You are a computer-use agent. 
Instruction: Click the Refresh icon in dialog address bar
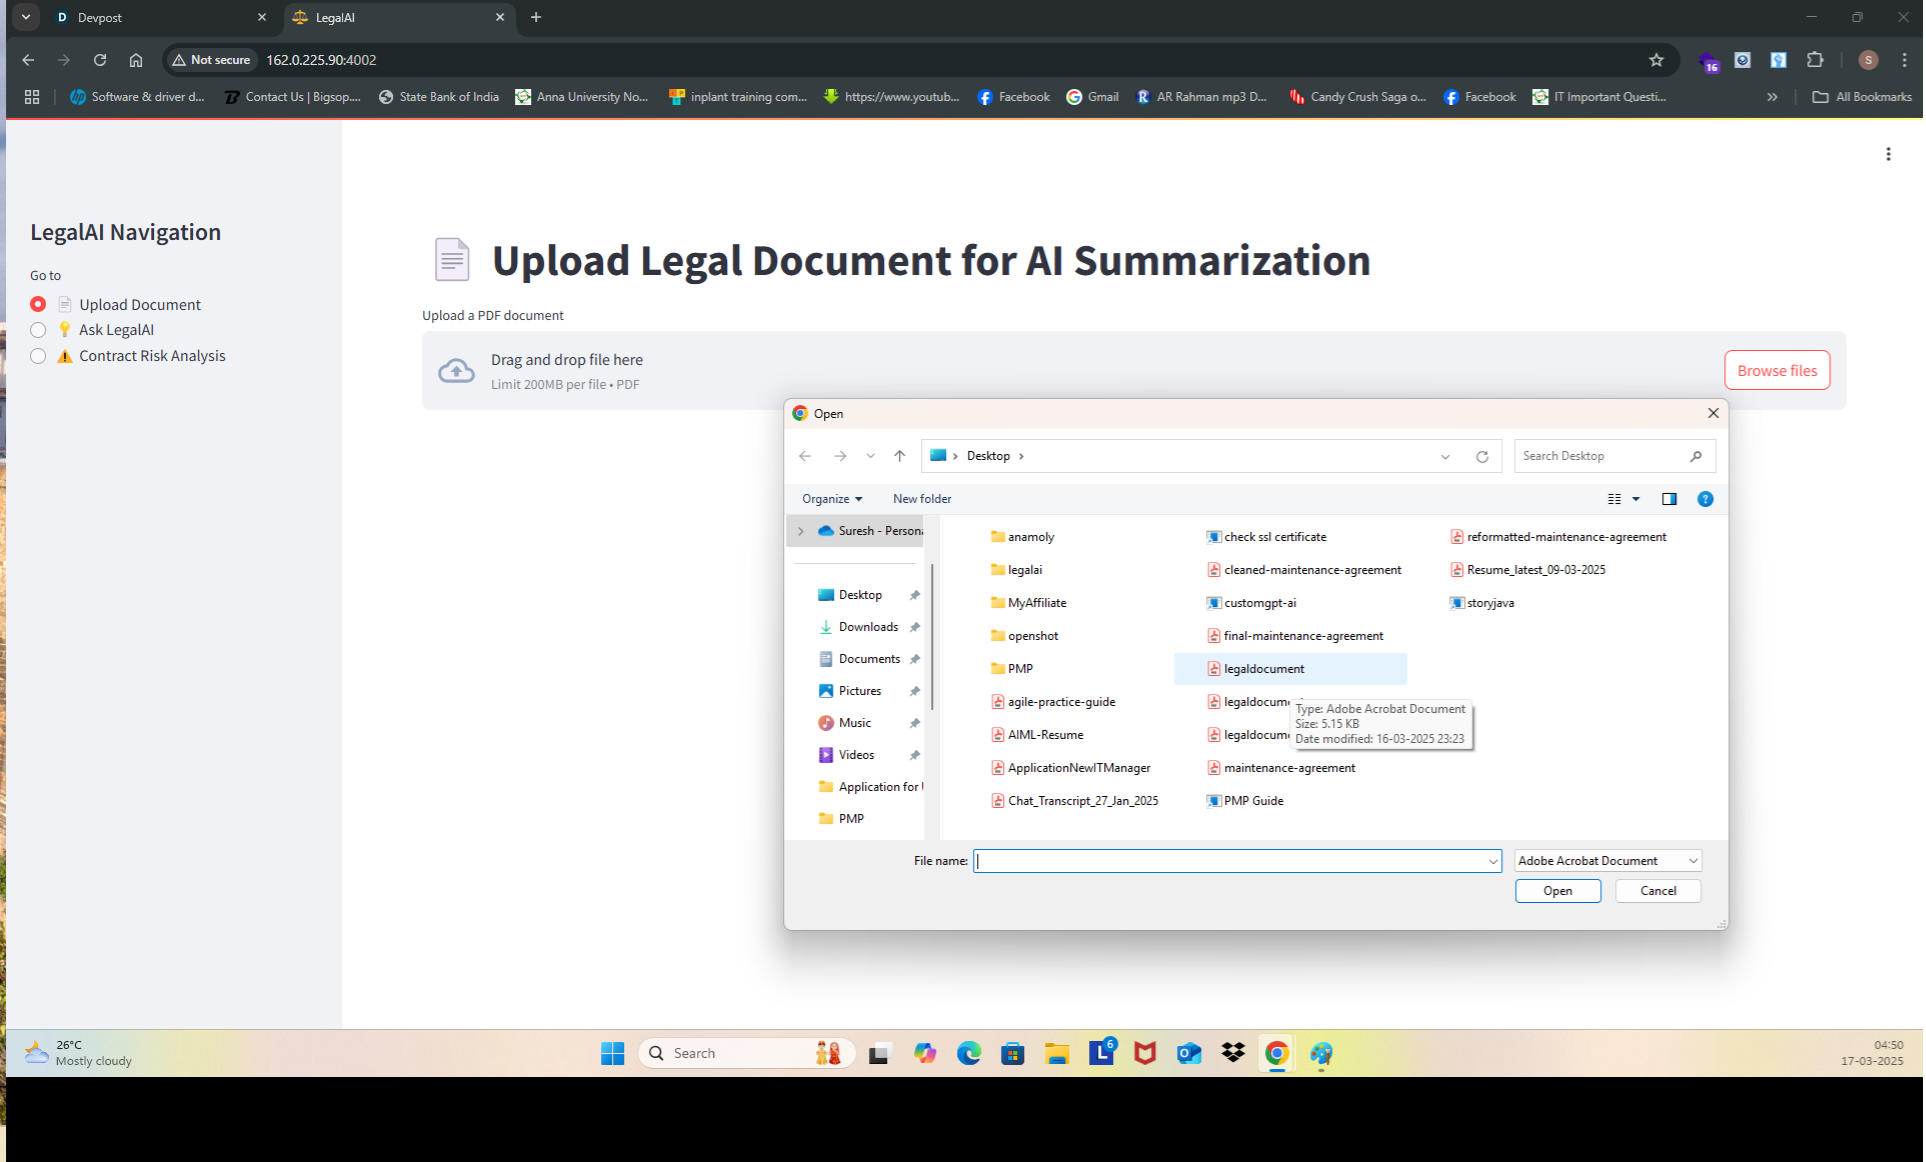(x=1482, y=456)
